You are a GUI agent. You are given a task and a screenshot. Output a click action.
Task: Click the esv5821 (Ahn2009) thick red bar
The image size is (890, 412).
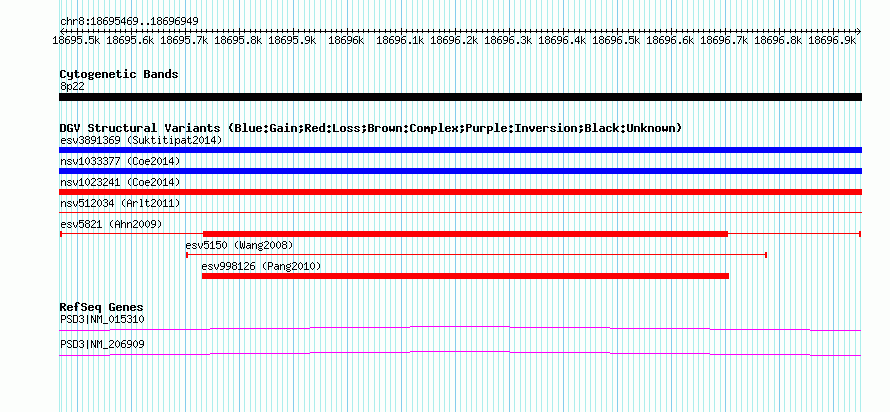[x=465, y=234]
